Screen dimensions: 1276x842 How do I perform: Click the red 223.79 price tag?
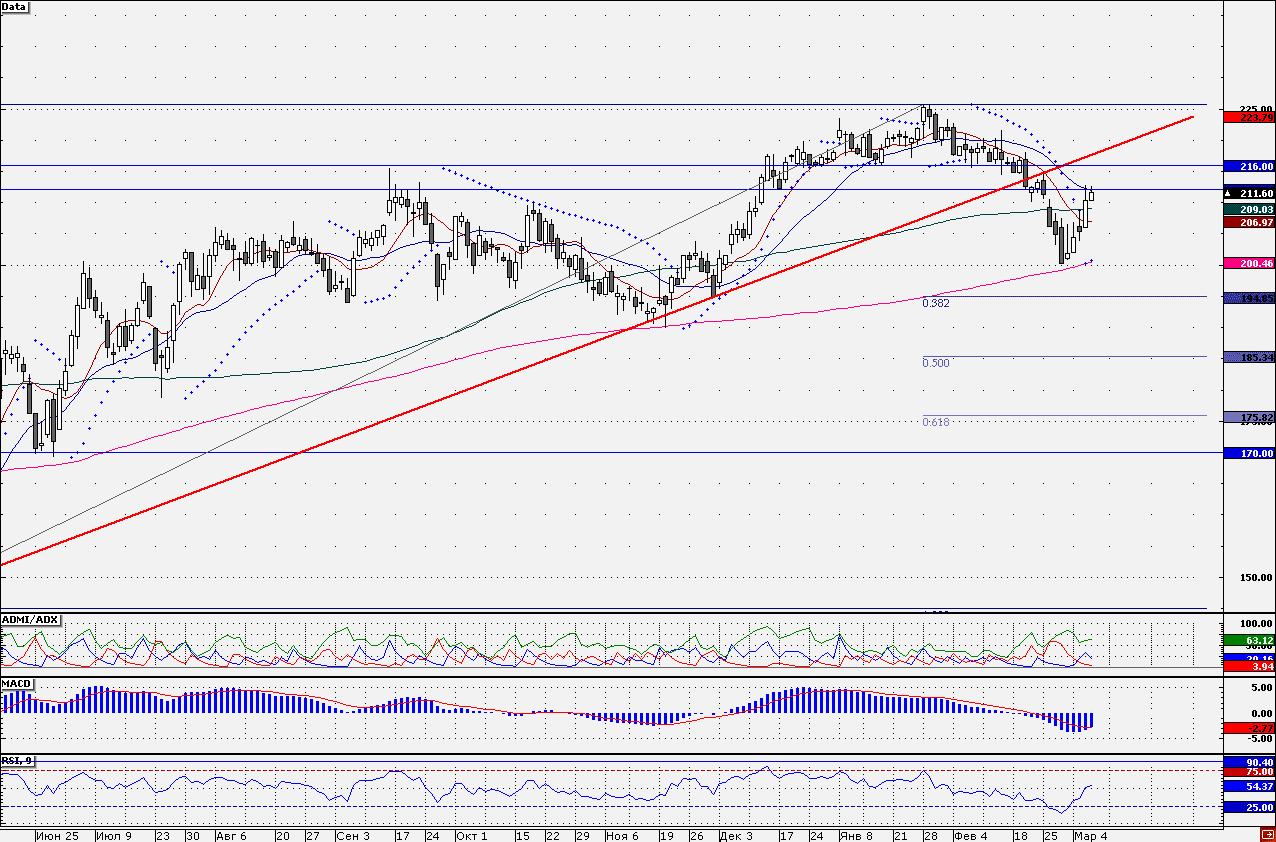(1249, 117)
